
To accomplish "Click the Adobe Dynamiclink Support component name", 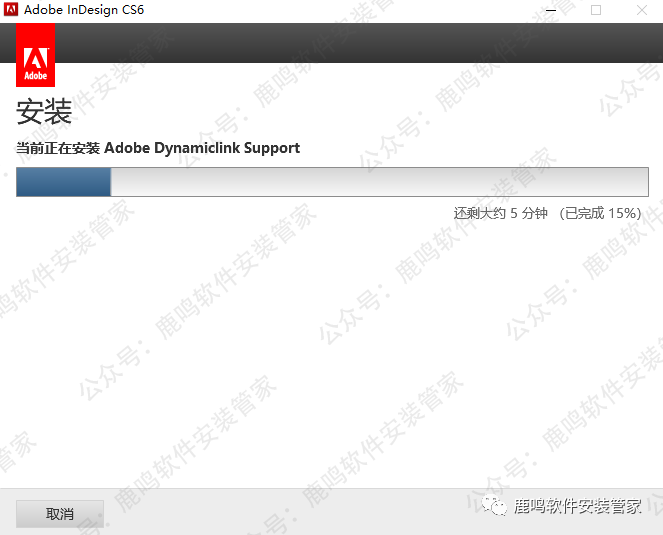I will [202, 148].
